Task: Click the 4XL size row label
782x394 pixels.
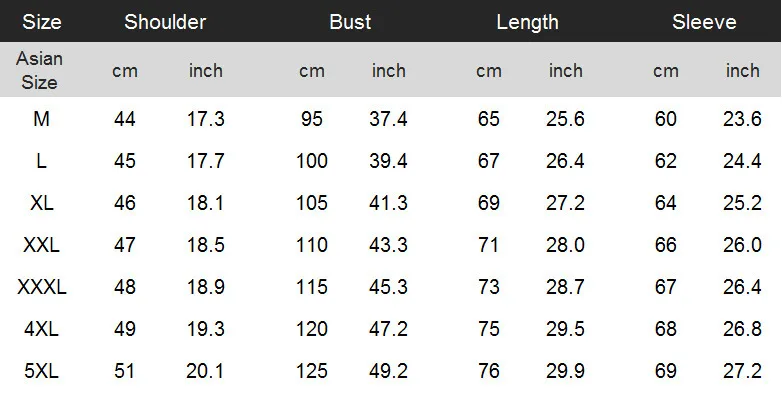Action: (41, 329)
